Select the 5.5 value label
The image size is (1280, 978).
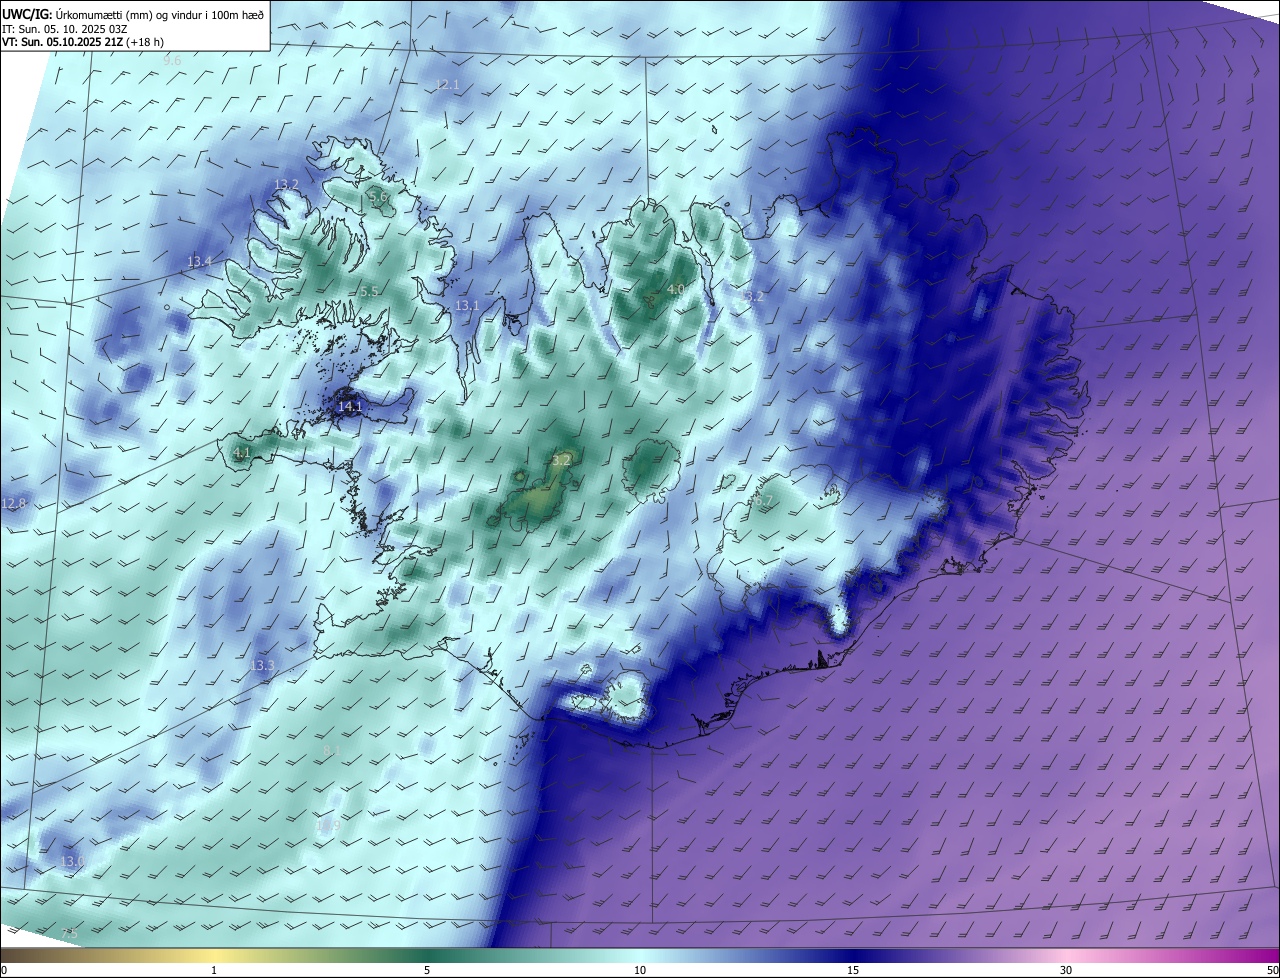(368, 291)
